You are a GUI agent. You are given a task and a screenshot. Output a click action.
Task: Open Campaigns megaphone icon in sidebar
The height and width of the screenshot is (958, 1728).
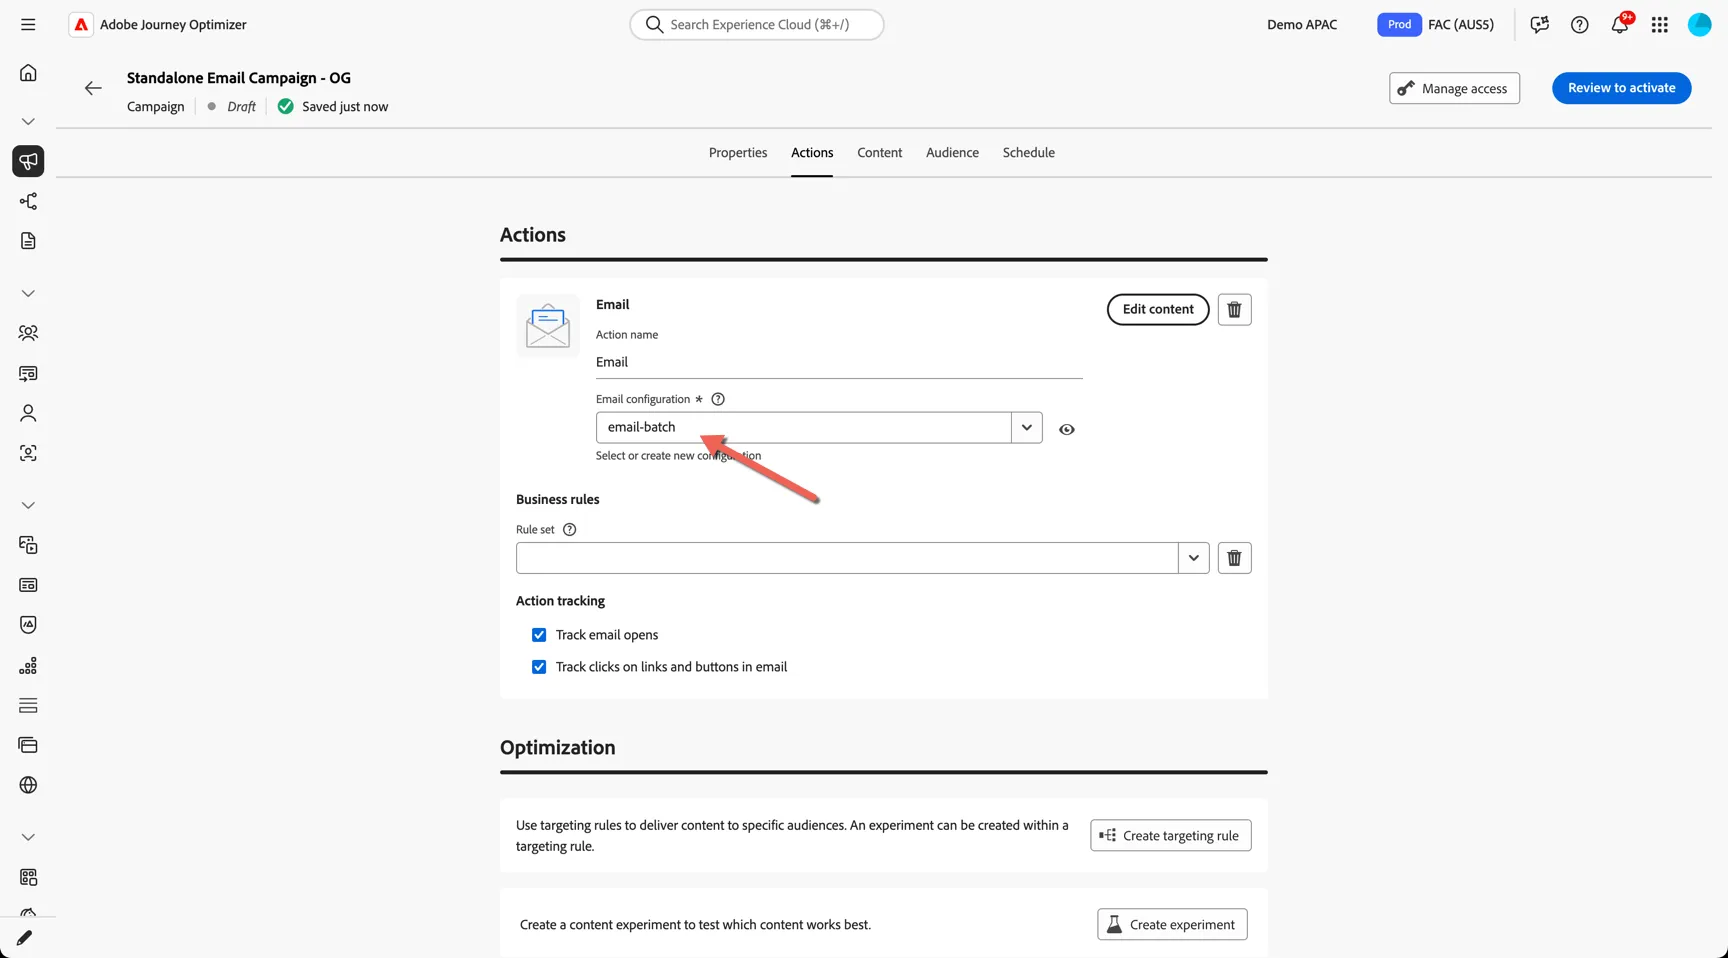28,161
